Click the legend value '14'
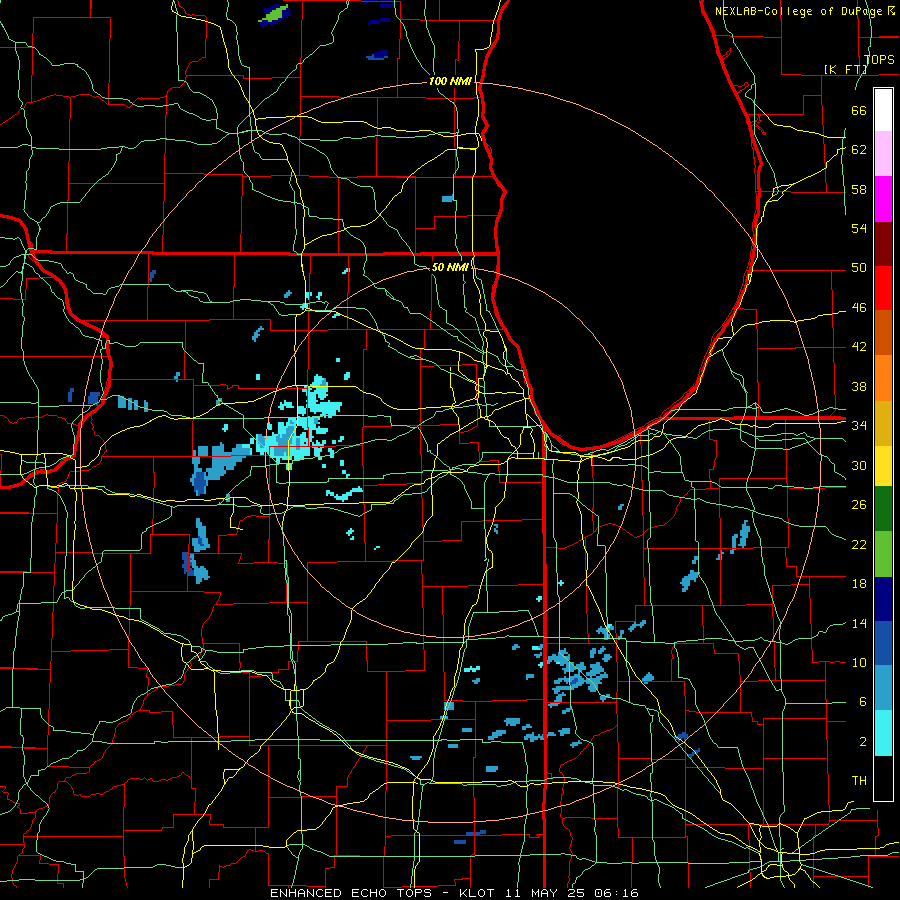Screen dimensions: 900x900 point(859,623)
